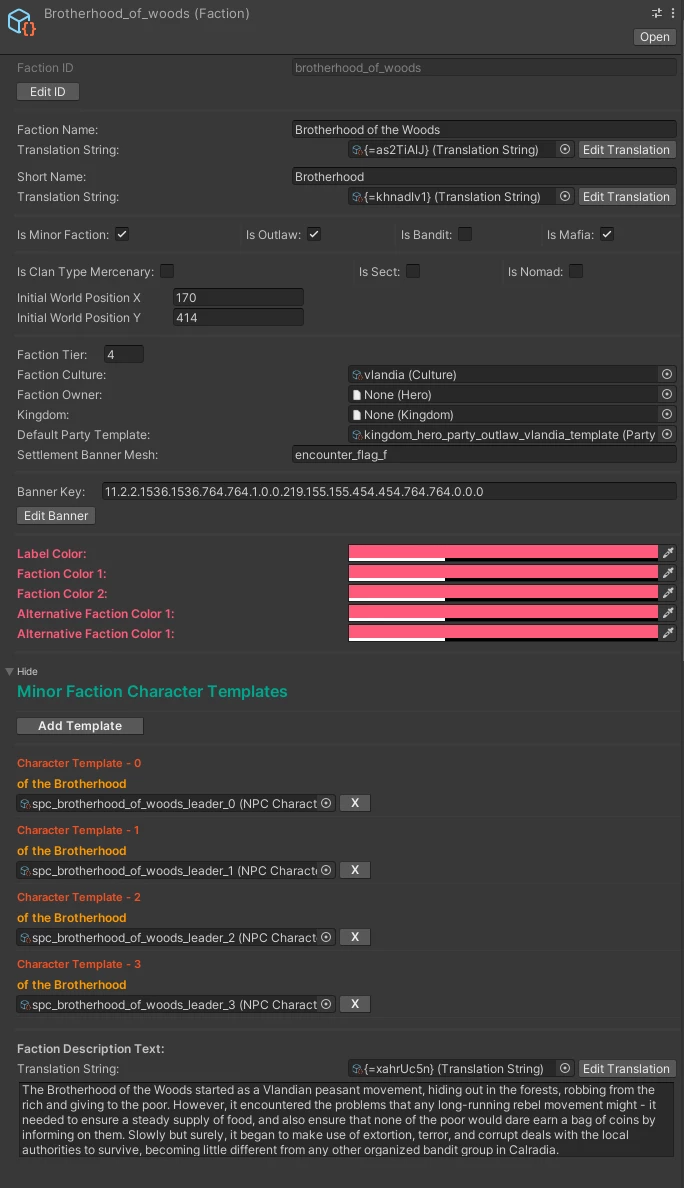Open object picker for Kingdom field
684x1188 pixels.
click(x=667, y=414)
